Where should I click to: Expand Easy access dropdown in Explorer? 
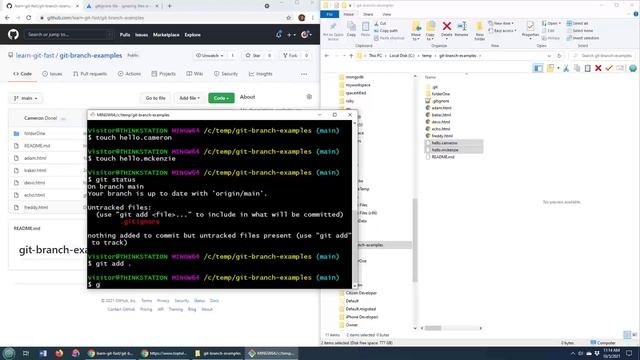tap(502, 31)
